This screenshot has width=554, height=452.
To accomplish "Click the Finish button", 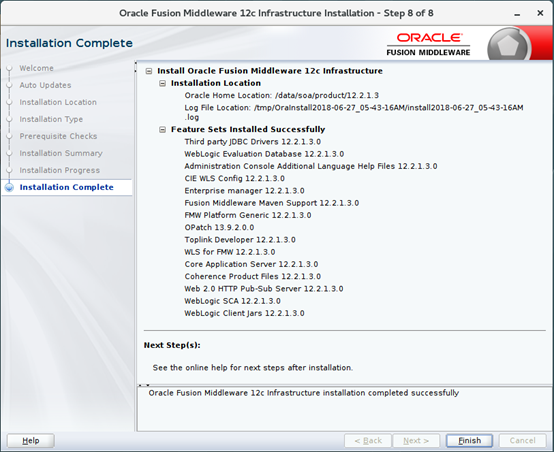I will tap(469, 441).
